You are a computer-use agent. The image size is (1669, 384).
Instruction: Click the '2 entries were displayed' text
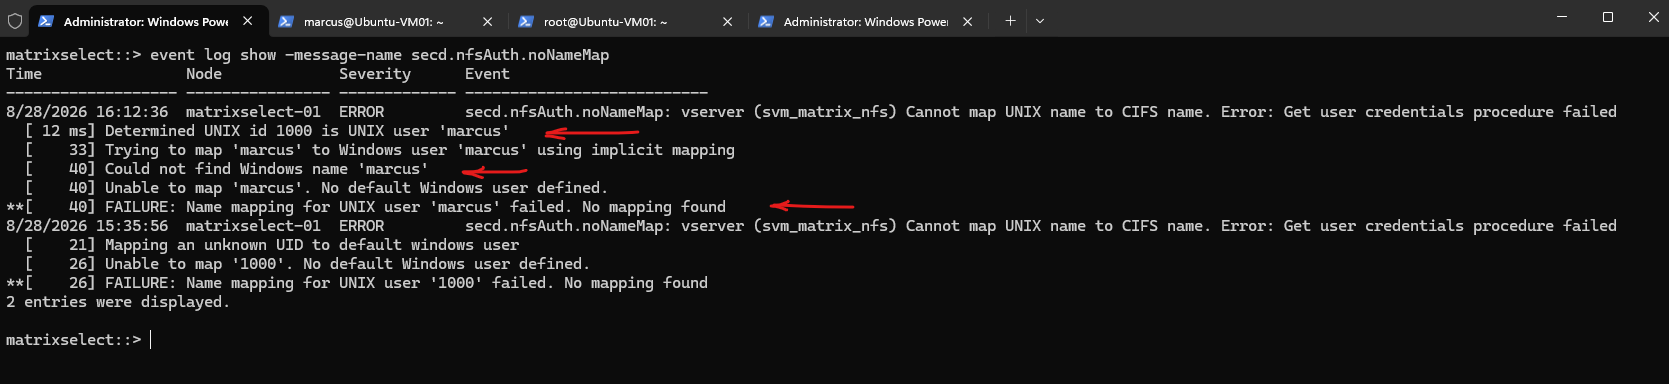[118, 302]
